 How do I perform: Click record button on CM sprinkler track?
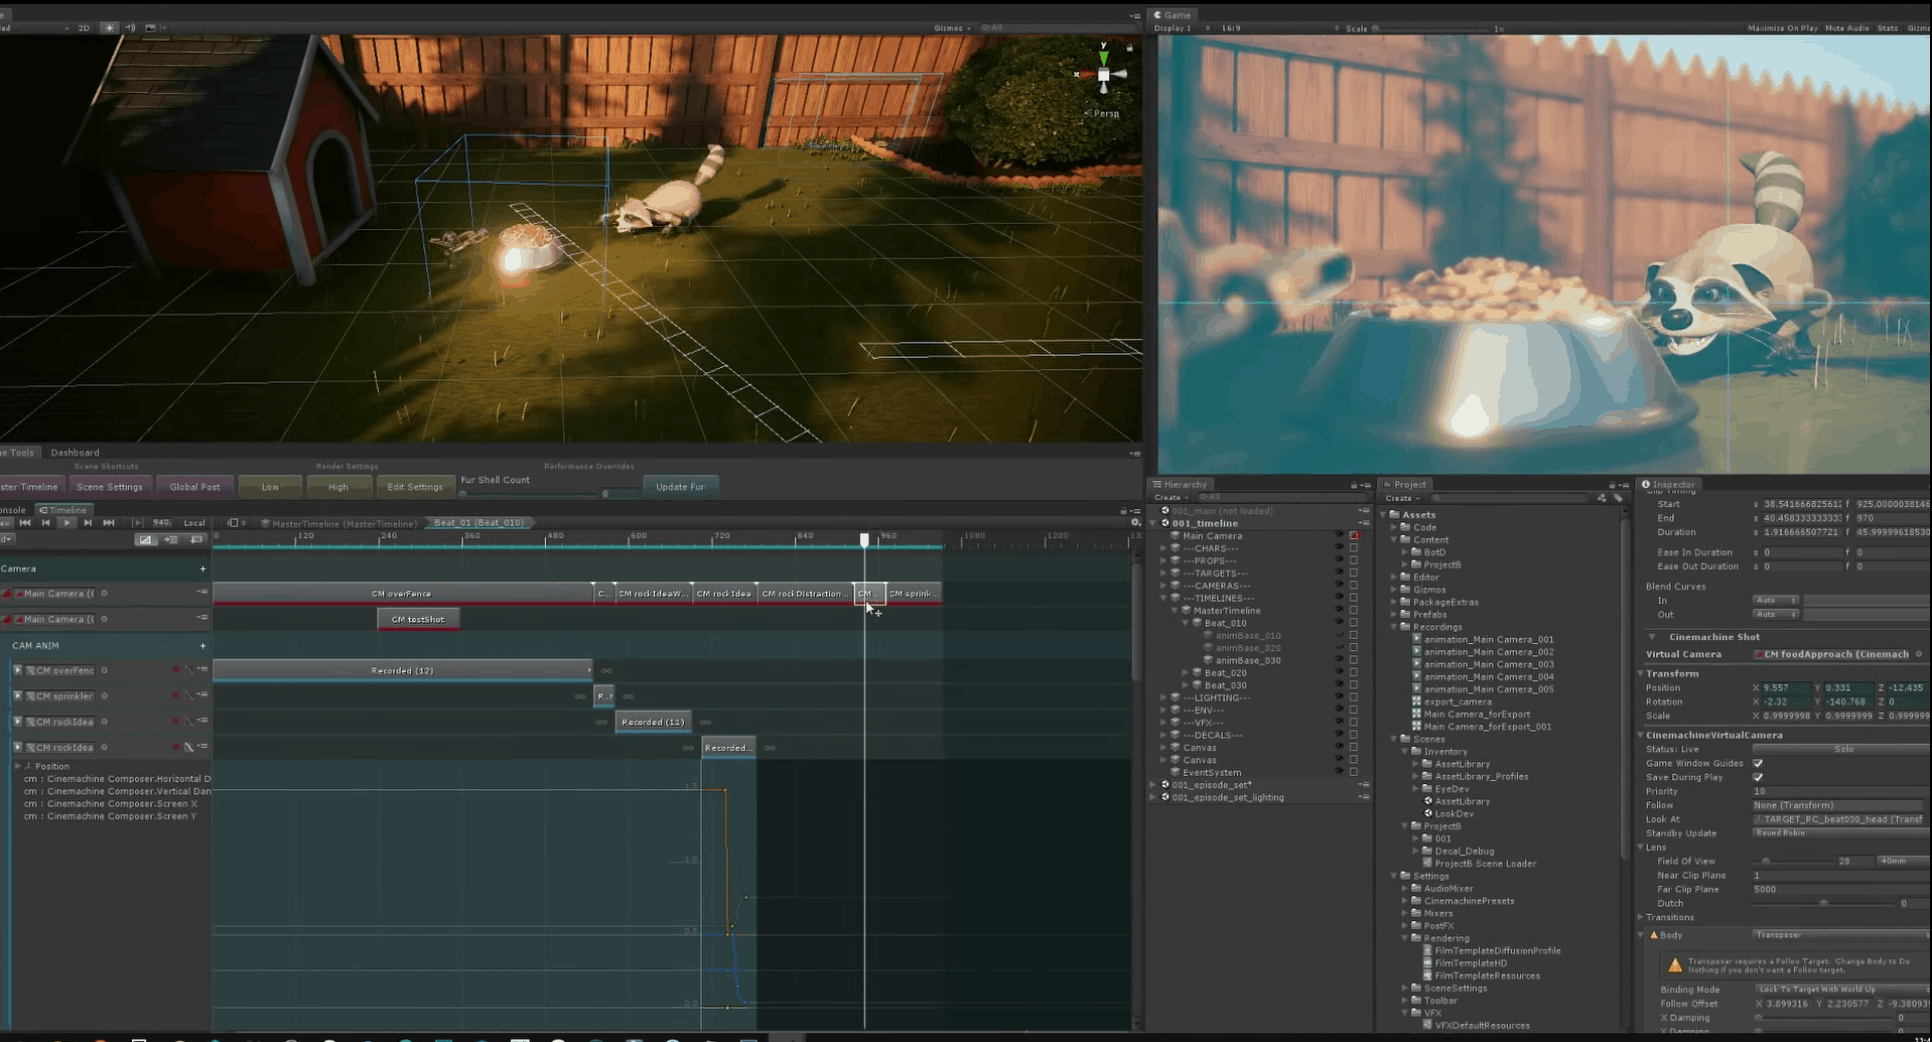(176, 696)
